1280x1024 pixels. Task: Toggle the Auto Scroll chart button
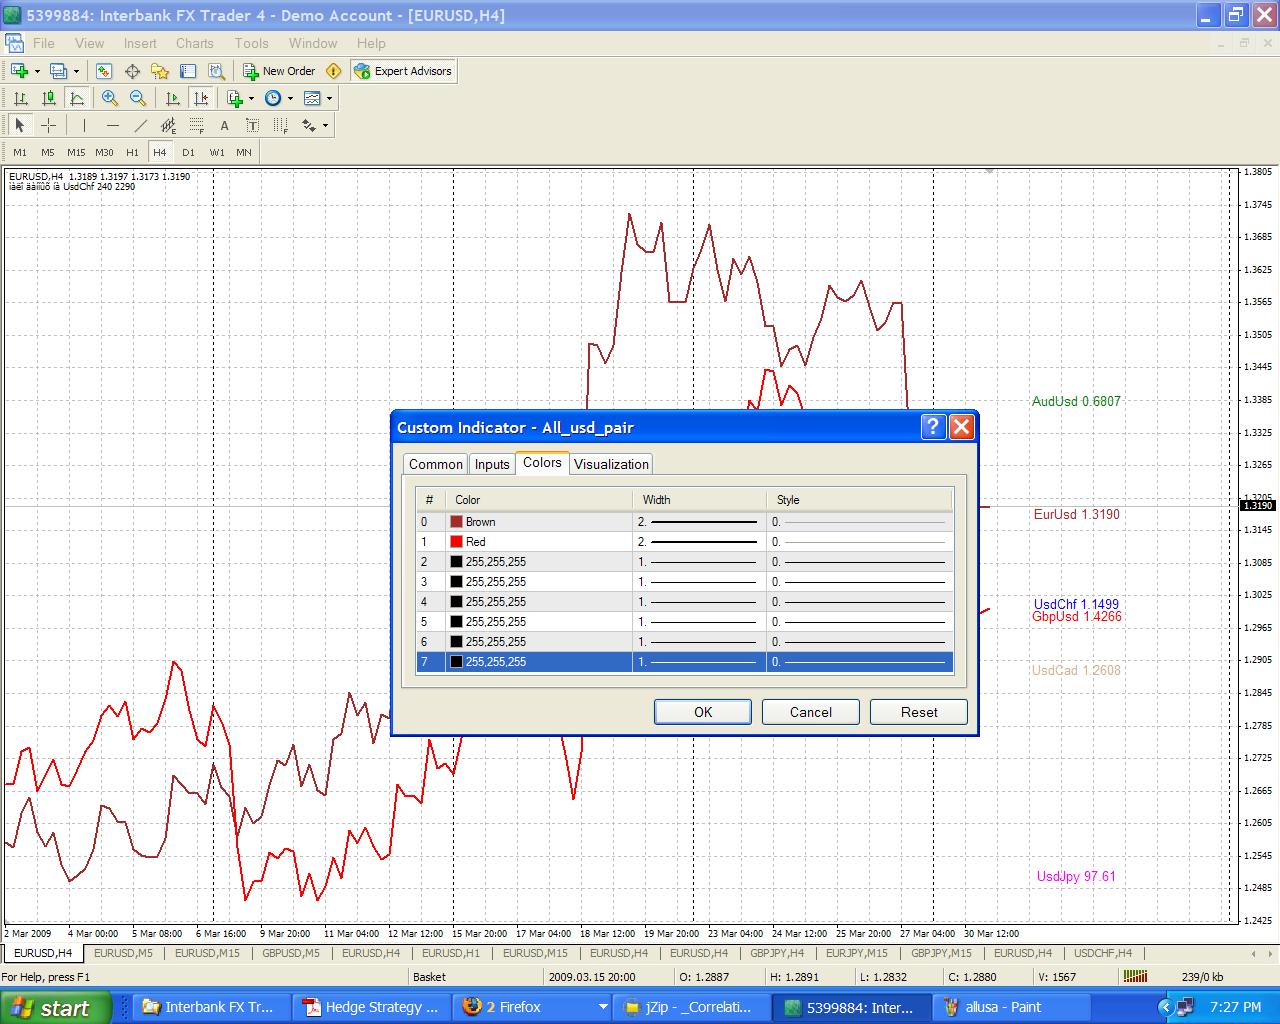172,98
